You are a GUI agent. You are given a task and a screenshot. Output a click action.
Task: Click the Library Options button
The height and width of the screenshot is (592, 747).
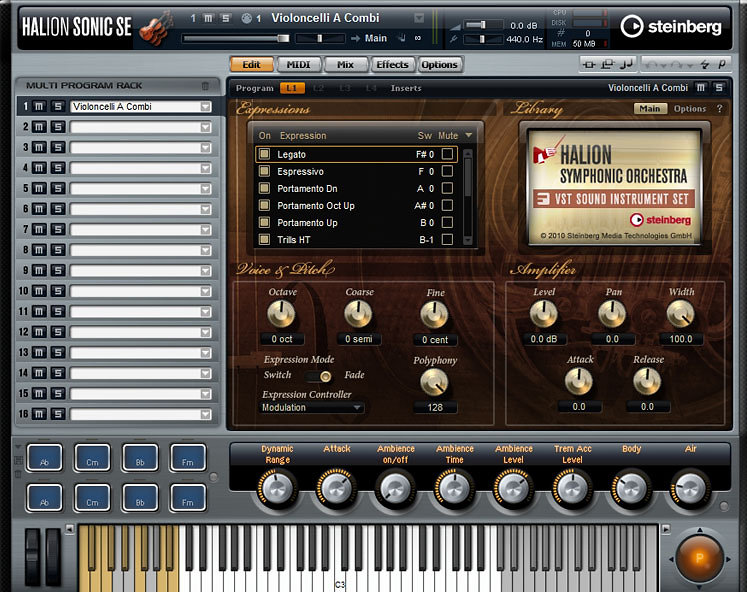689,109
